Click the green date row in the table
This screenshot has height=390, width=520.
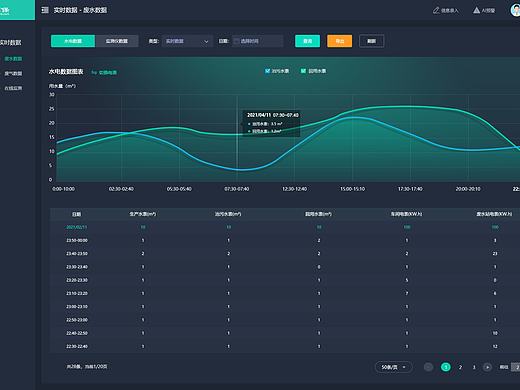pos(285,227)
